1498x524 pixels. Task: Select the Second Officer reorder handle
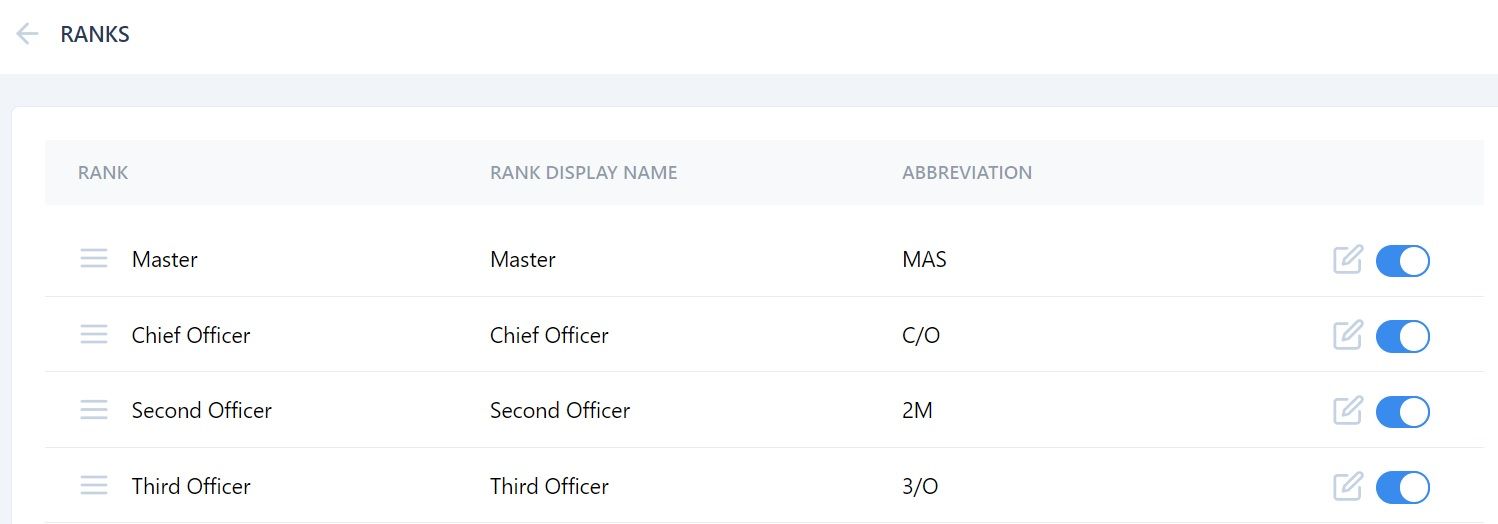[94, 411]
